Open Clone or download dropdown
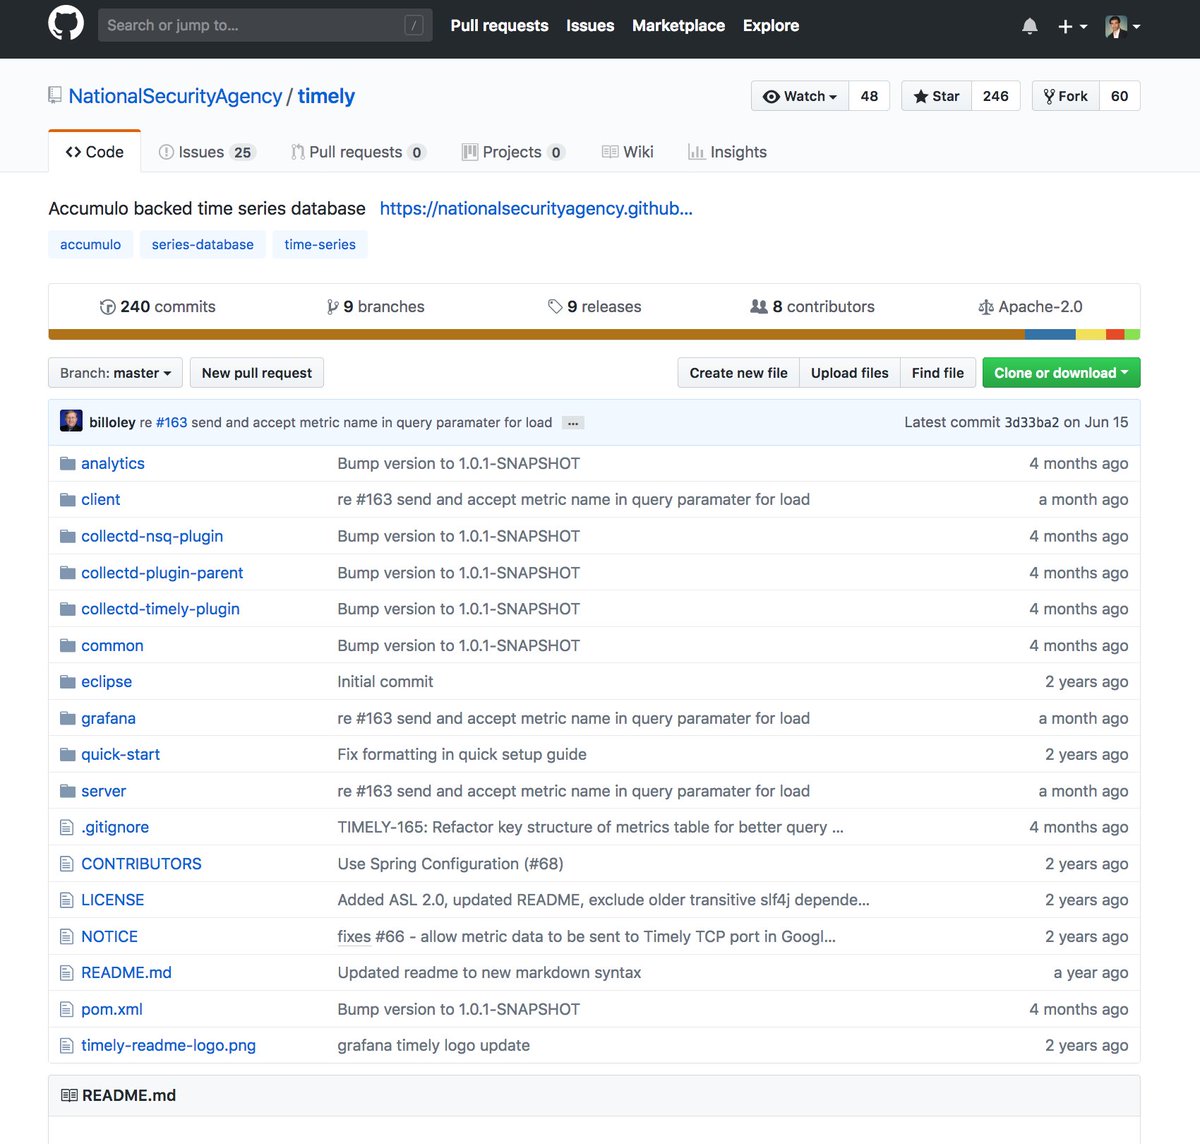The width and height of the screenshot is (1200, 1144). click(1061, 373)
